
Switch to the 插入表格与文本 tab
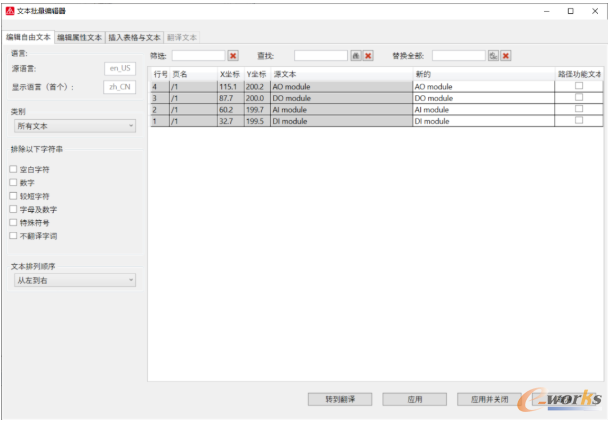click(x=134, y=37)
